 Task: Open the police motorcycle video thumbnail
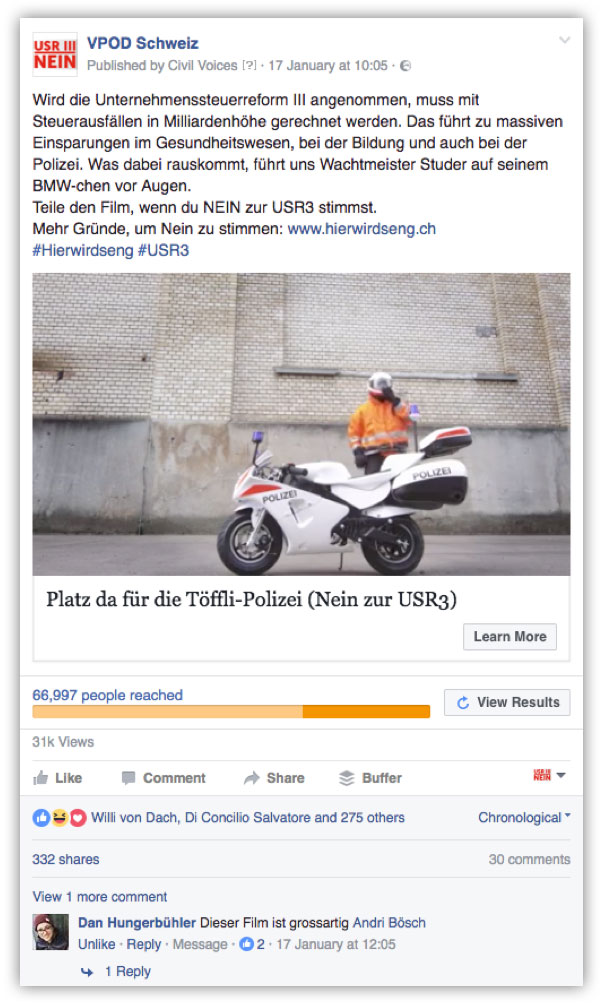[x=302, y=424]
